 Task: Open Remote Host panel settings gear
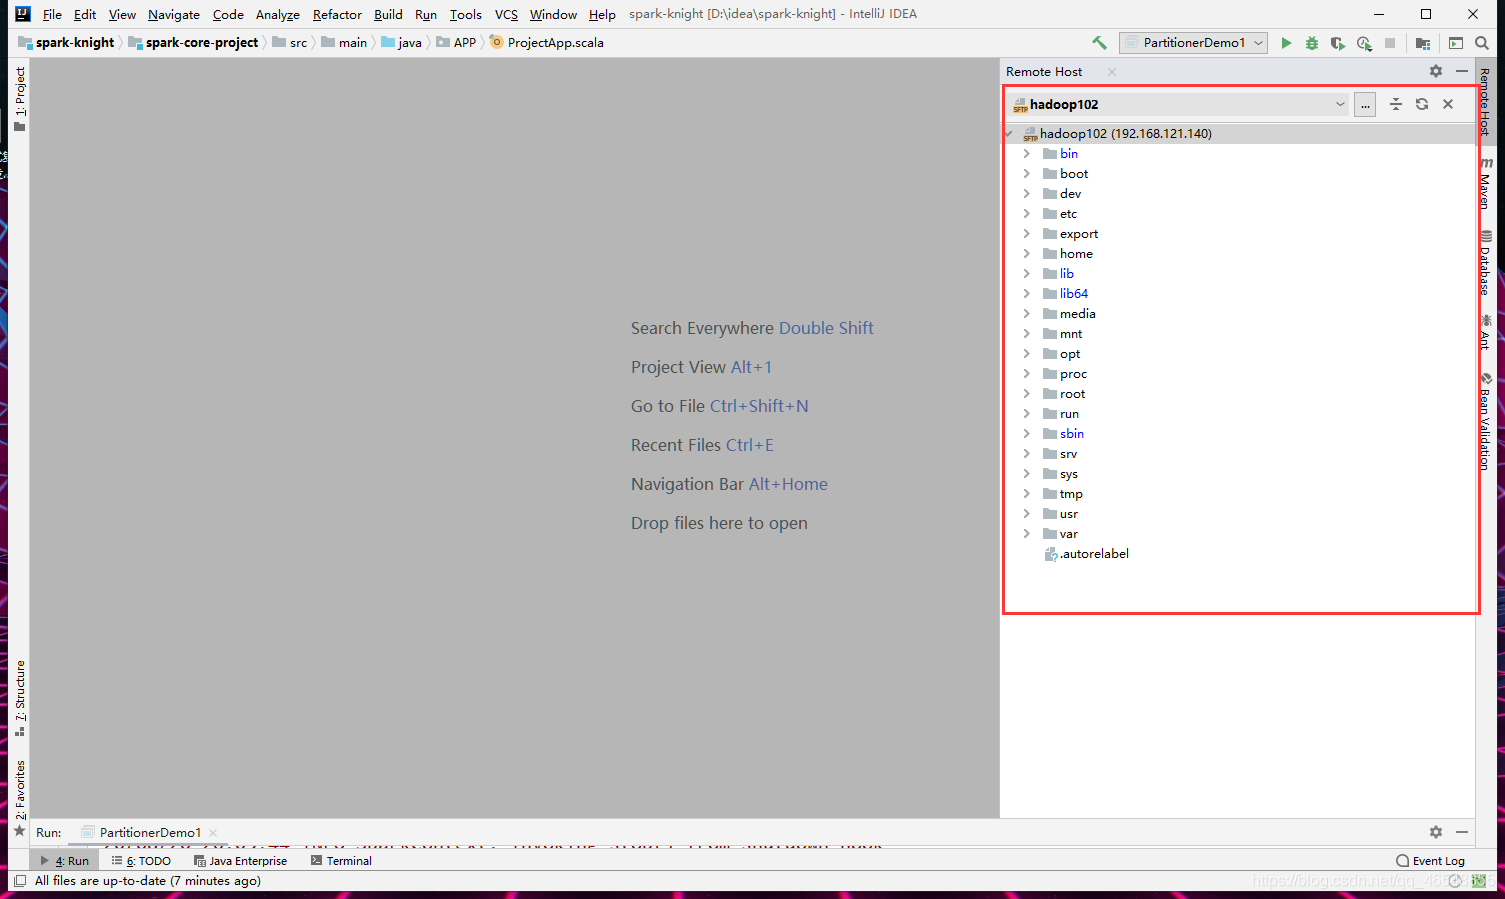[1436, 71]
